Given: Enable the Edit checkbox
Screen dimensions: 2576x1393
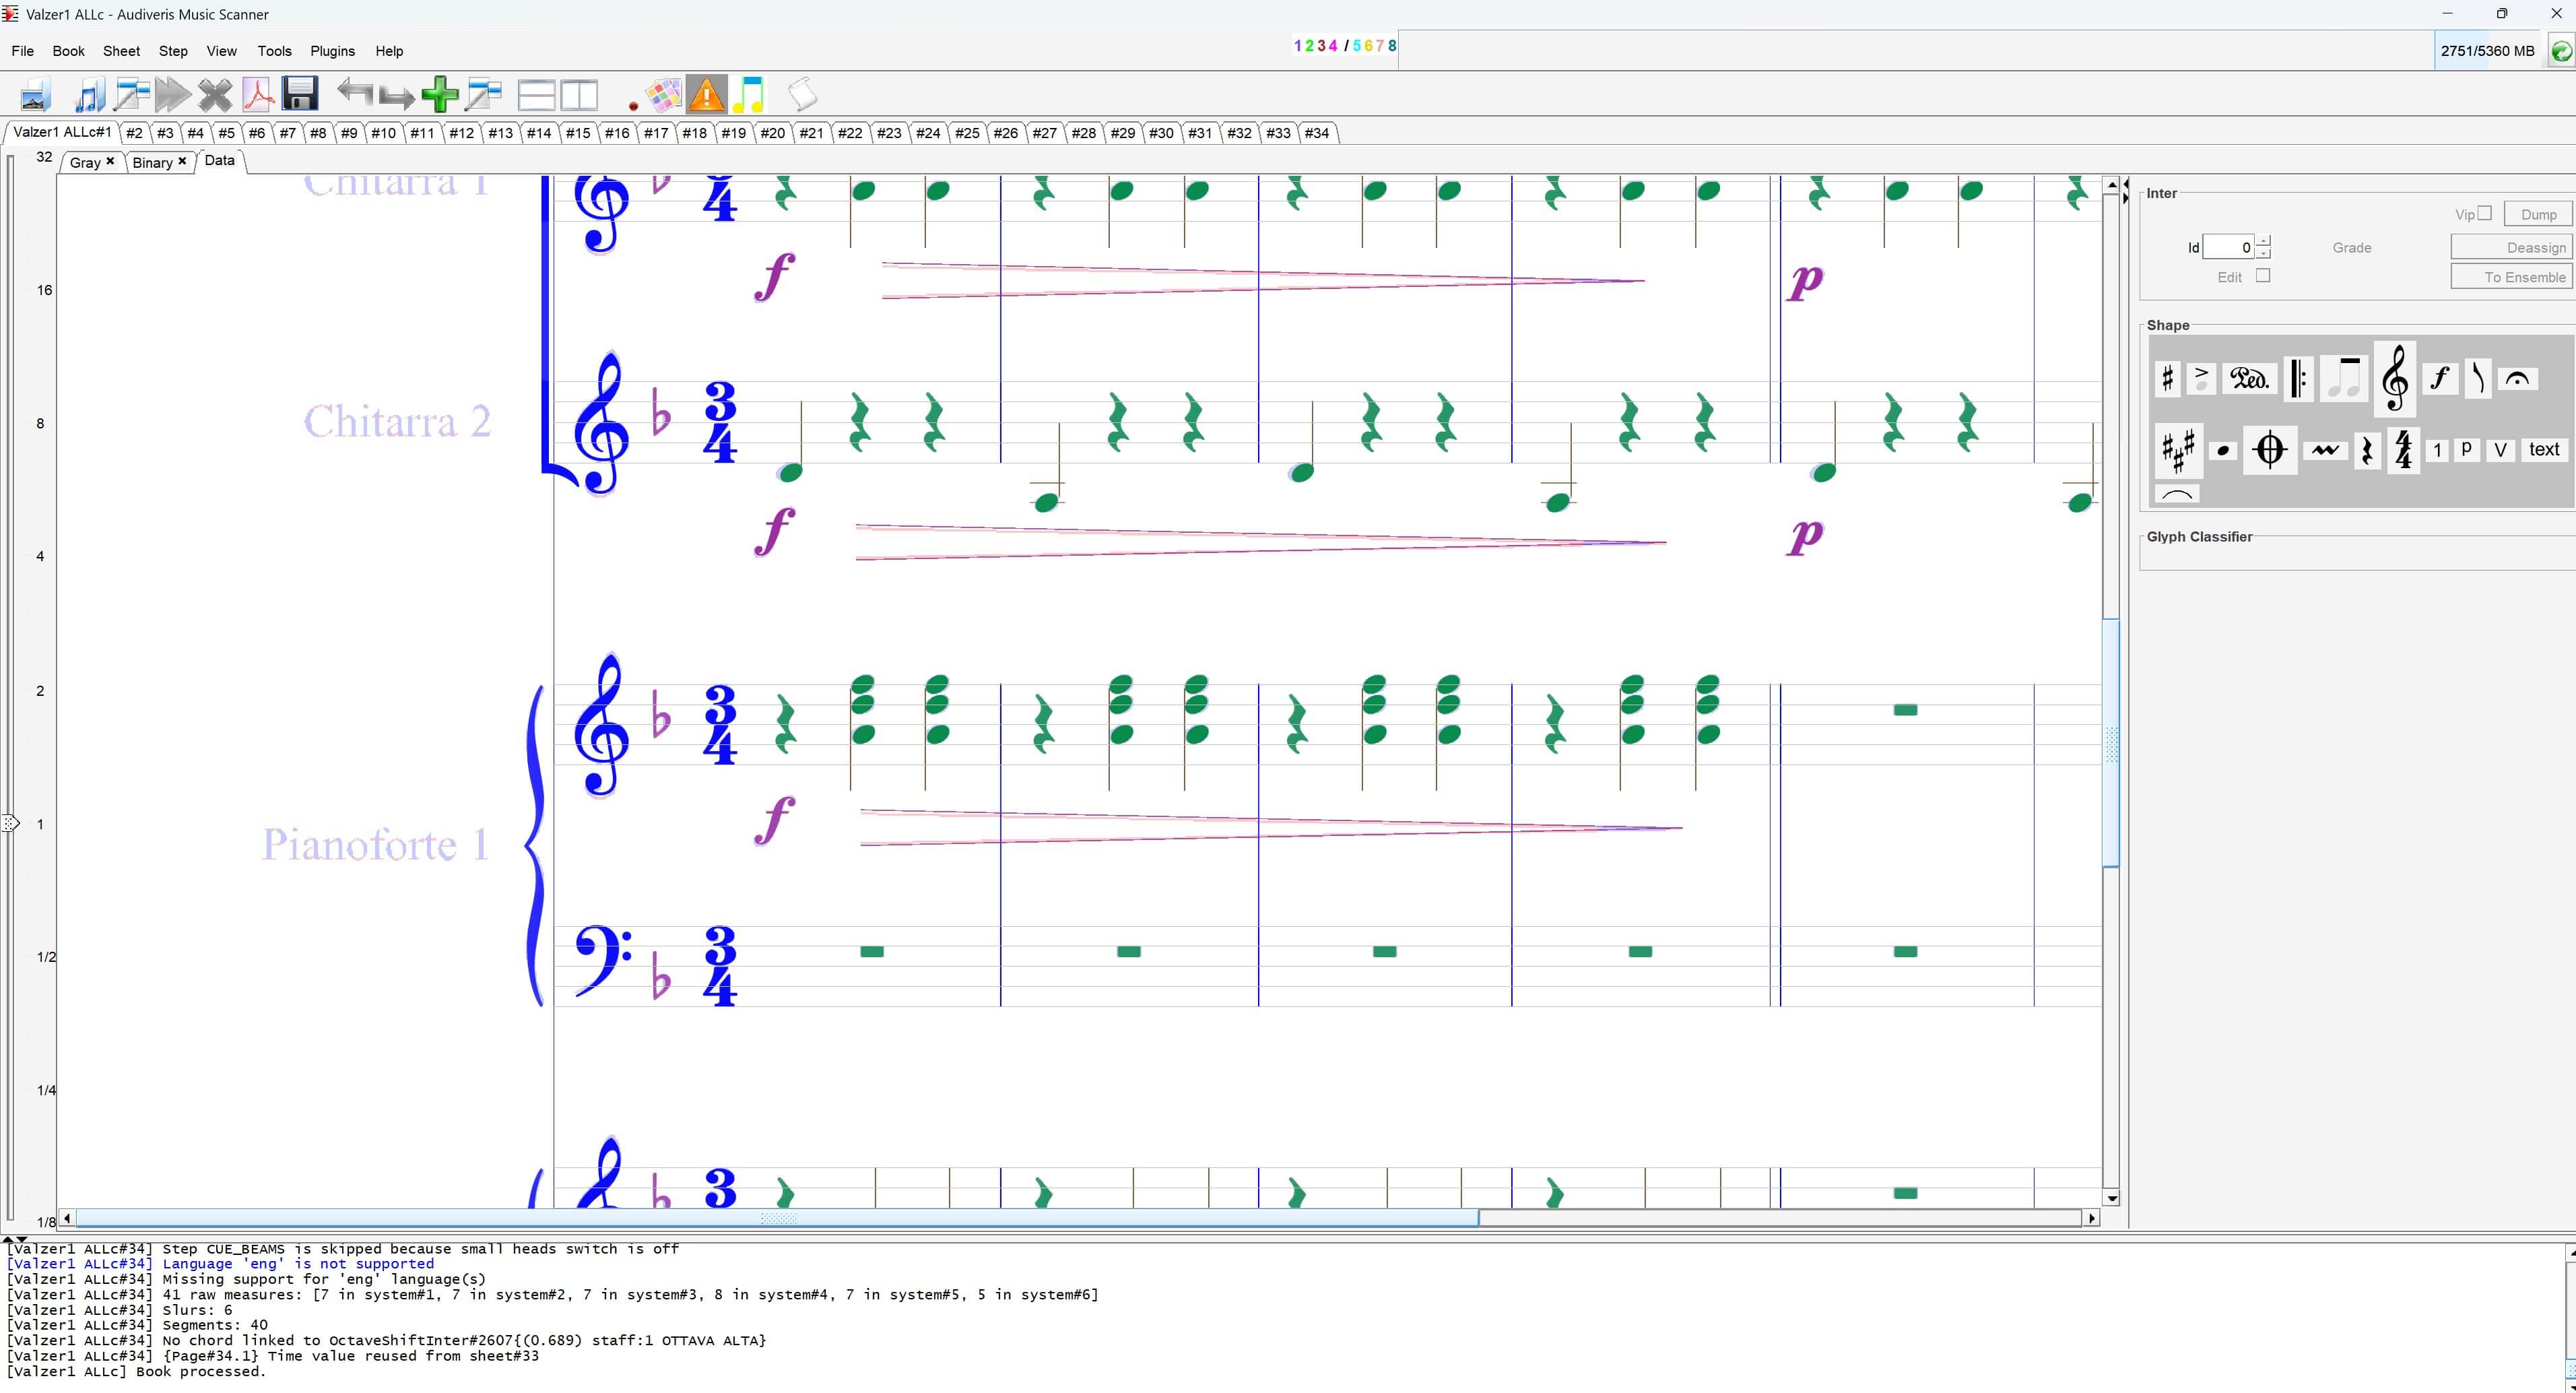Looking at the screenshot, I should click(x=2263, y=276).
